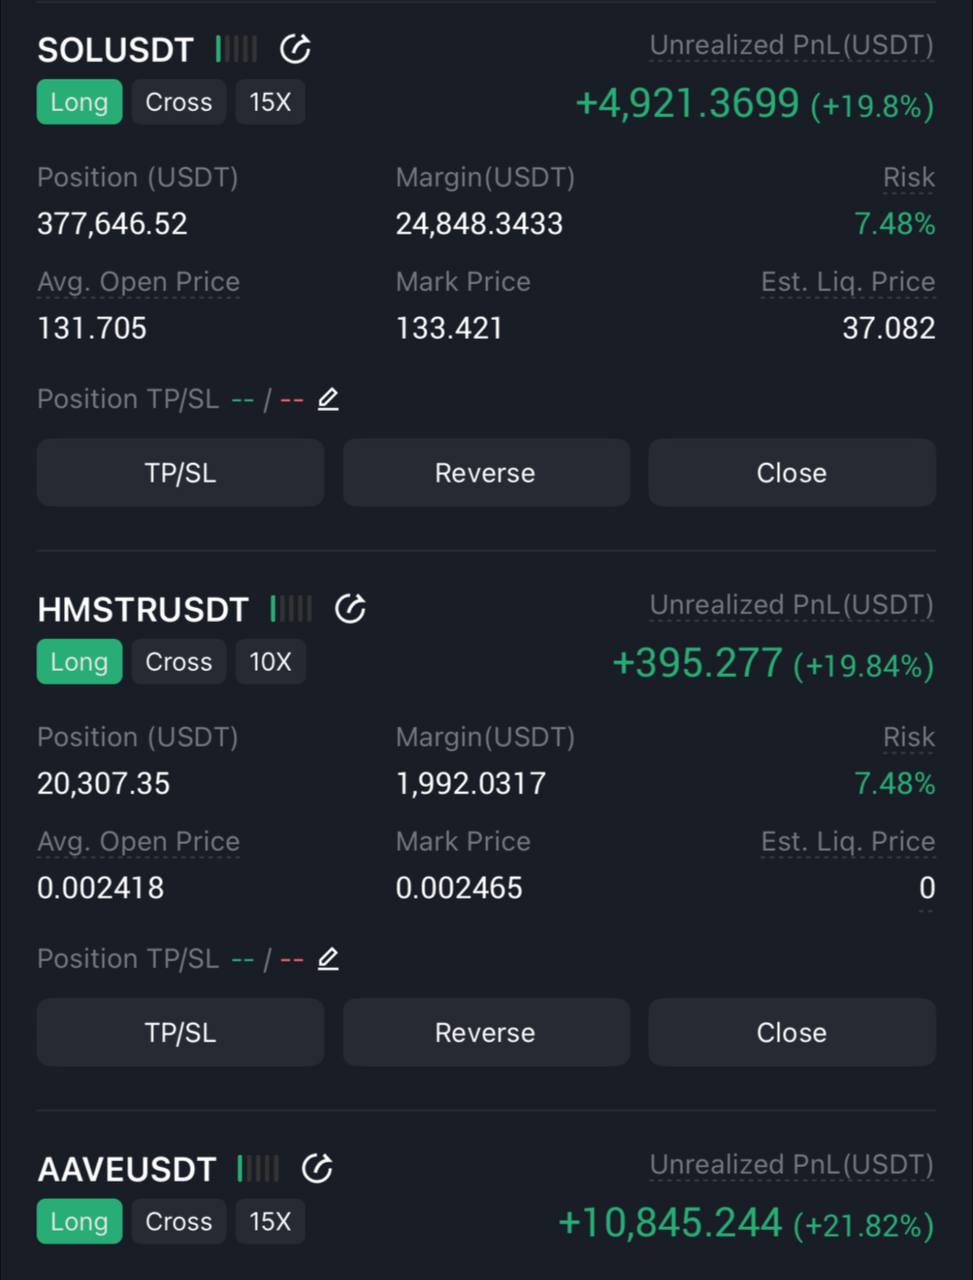973x1280 pixels.
Task: Open TP/SL for HMSTRUSDT position
Action: (181, 1033)
